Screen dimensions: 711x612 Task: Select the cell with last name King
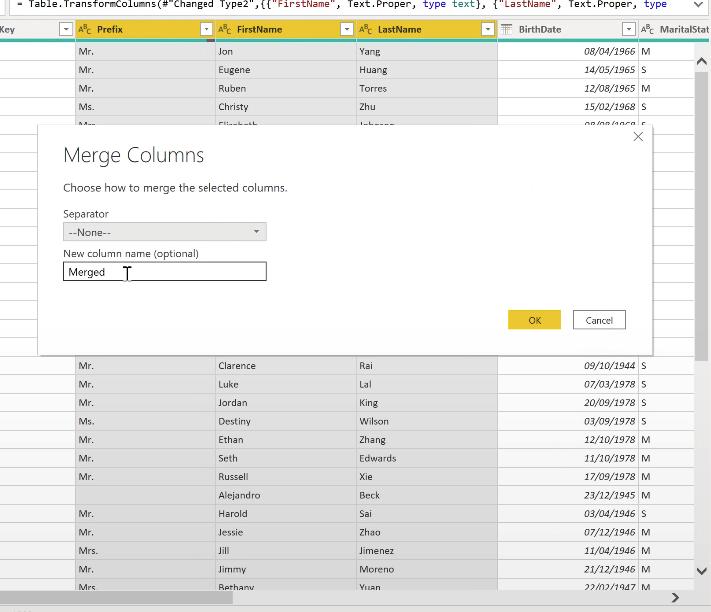(x=427, y=403)
